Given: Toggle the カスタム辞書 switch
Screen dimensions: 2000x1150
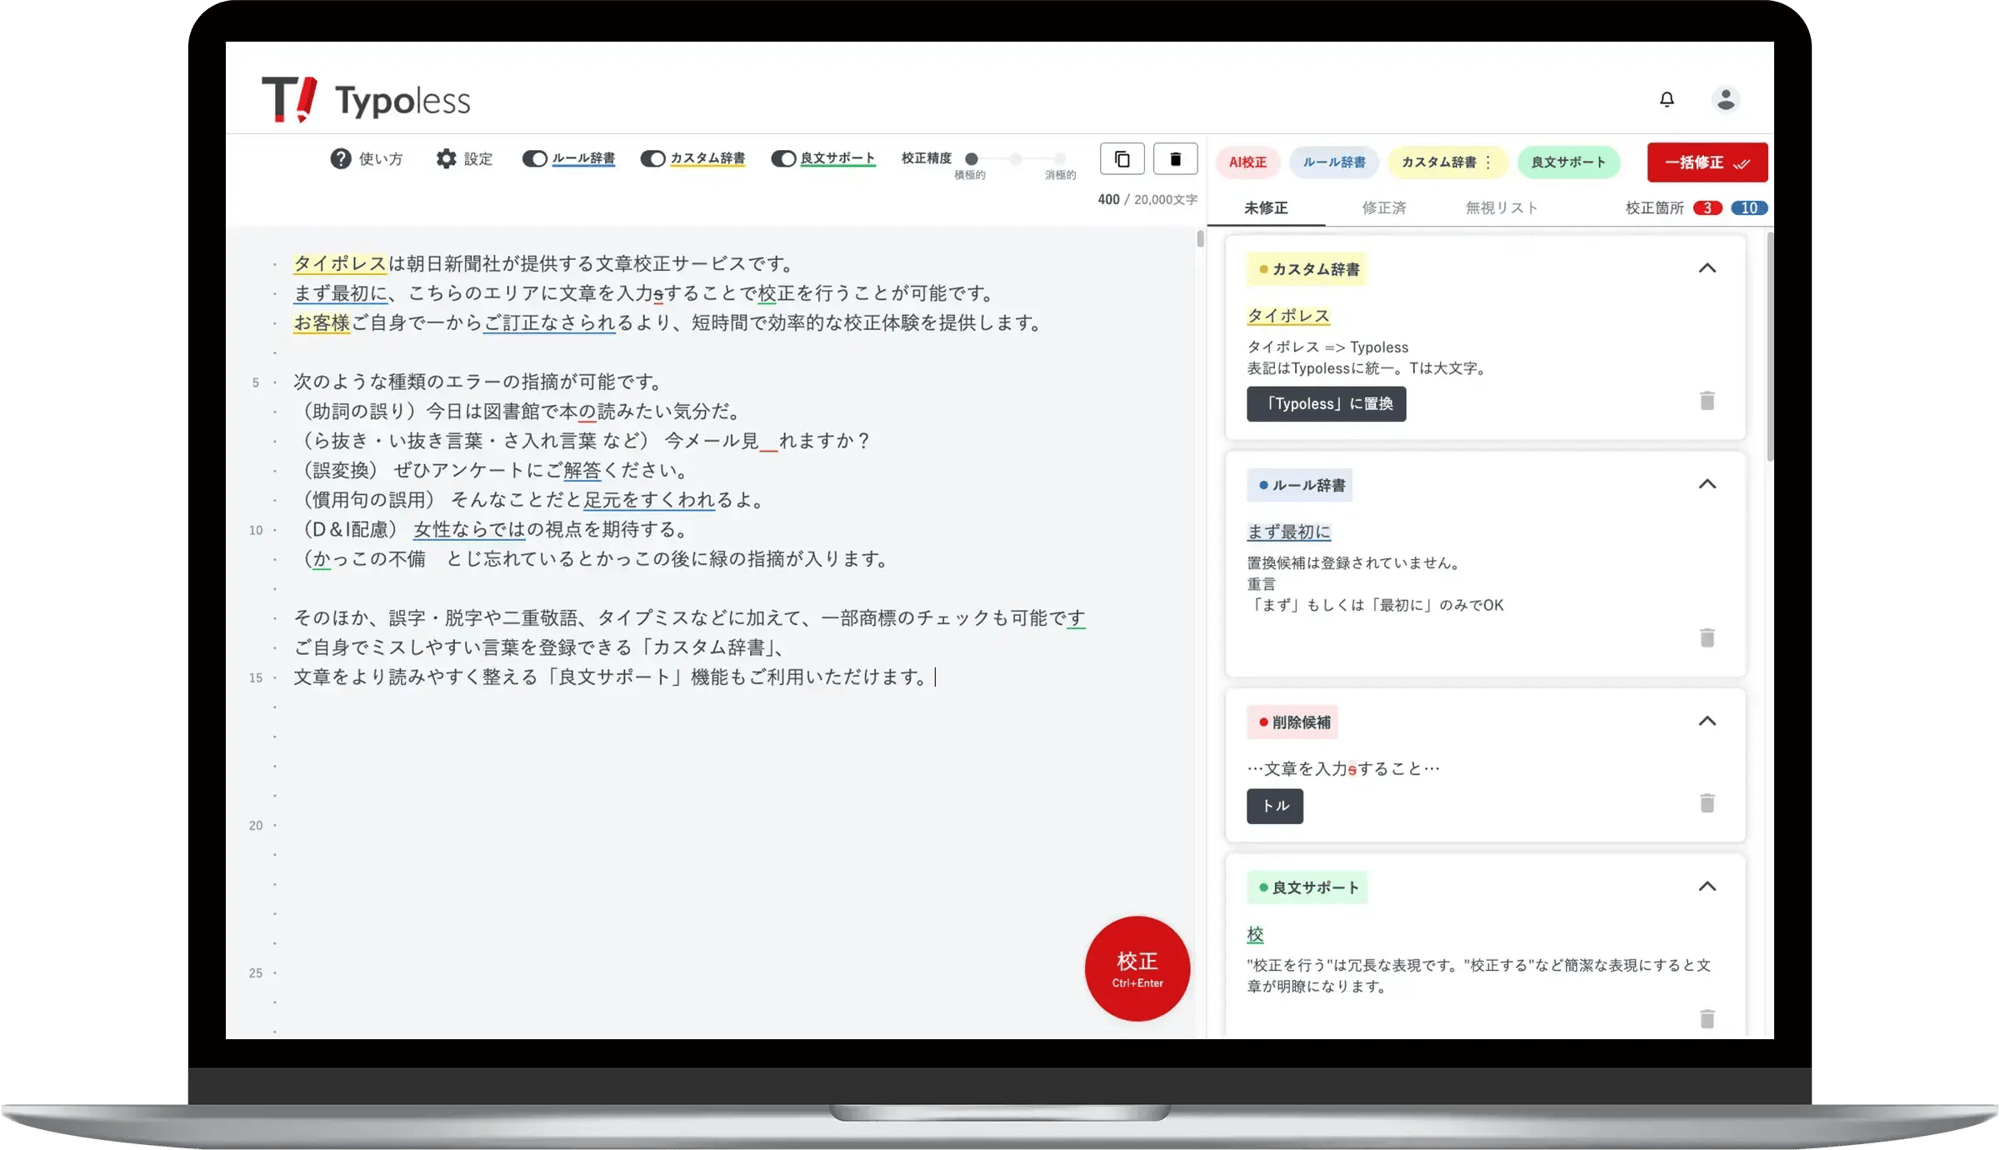Looking at the screenshot, I should (x=653, y=159).
